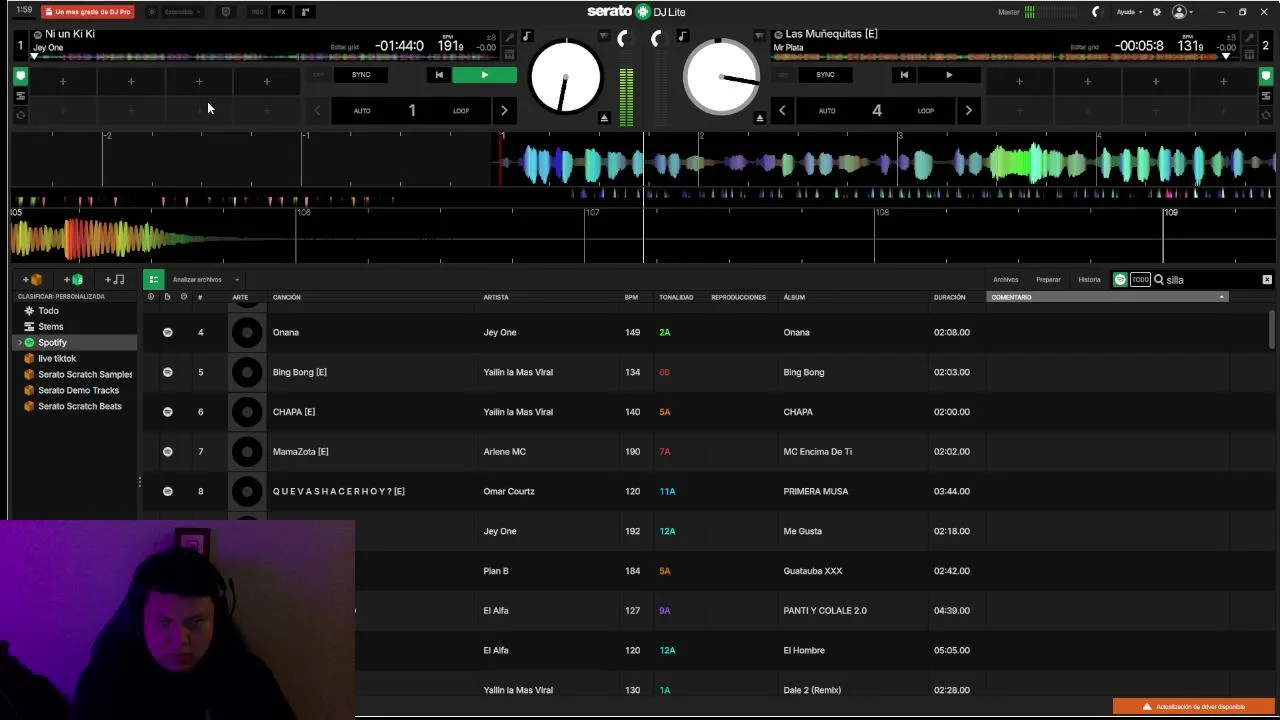The image size is (1280, 720).
Task: Toggle key lock note icon on deck 1
Action: (x=527, y=37)
